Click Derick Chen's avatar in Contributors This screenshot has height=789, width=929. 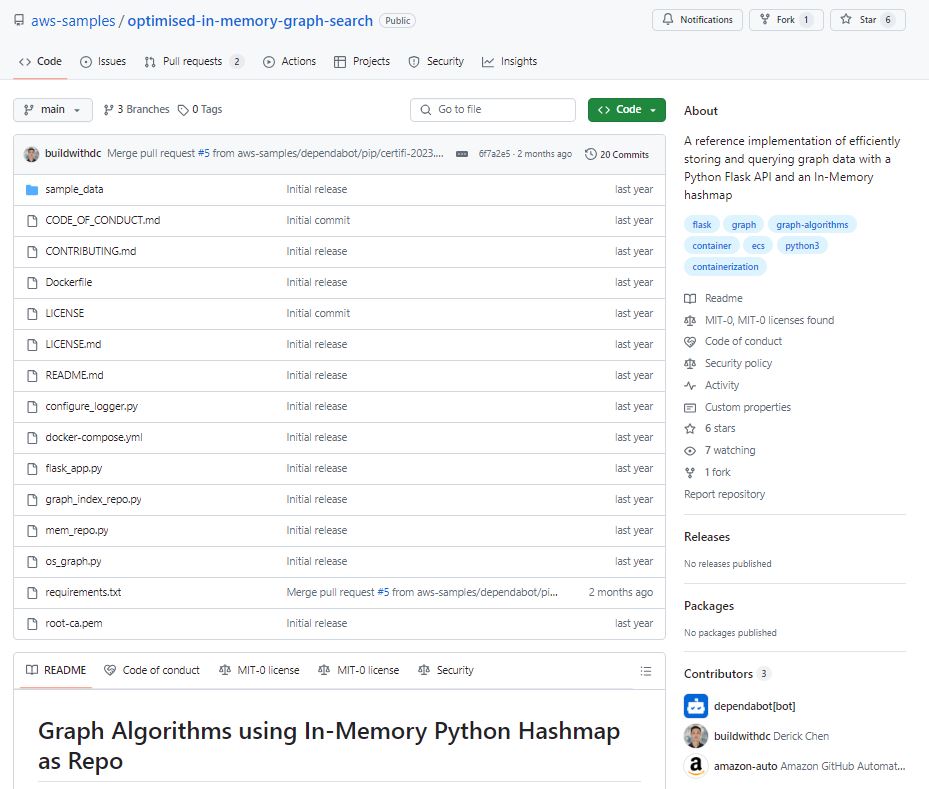click(x=696, y=736)
